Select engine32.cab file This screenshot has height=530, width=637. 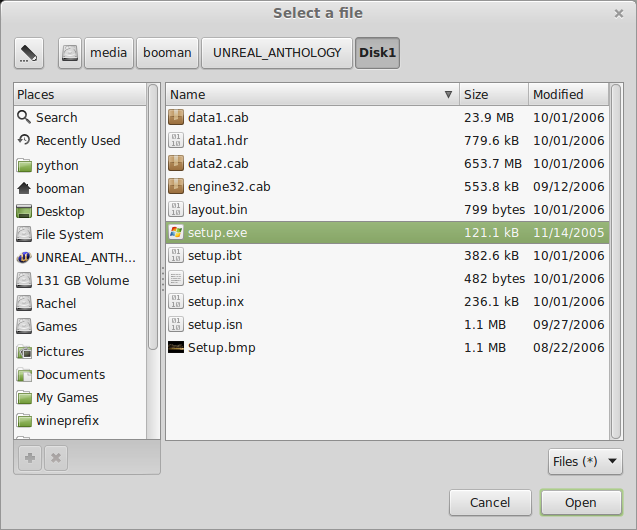388,186
